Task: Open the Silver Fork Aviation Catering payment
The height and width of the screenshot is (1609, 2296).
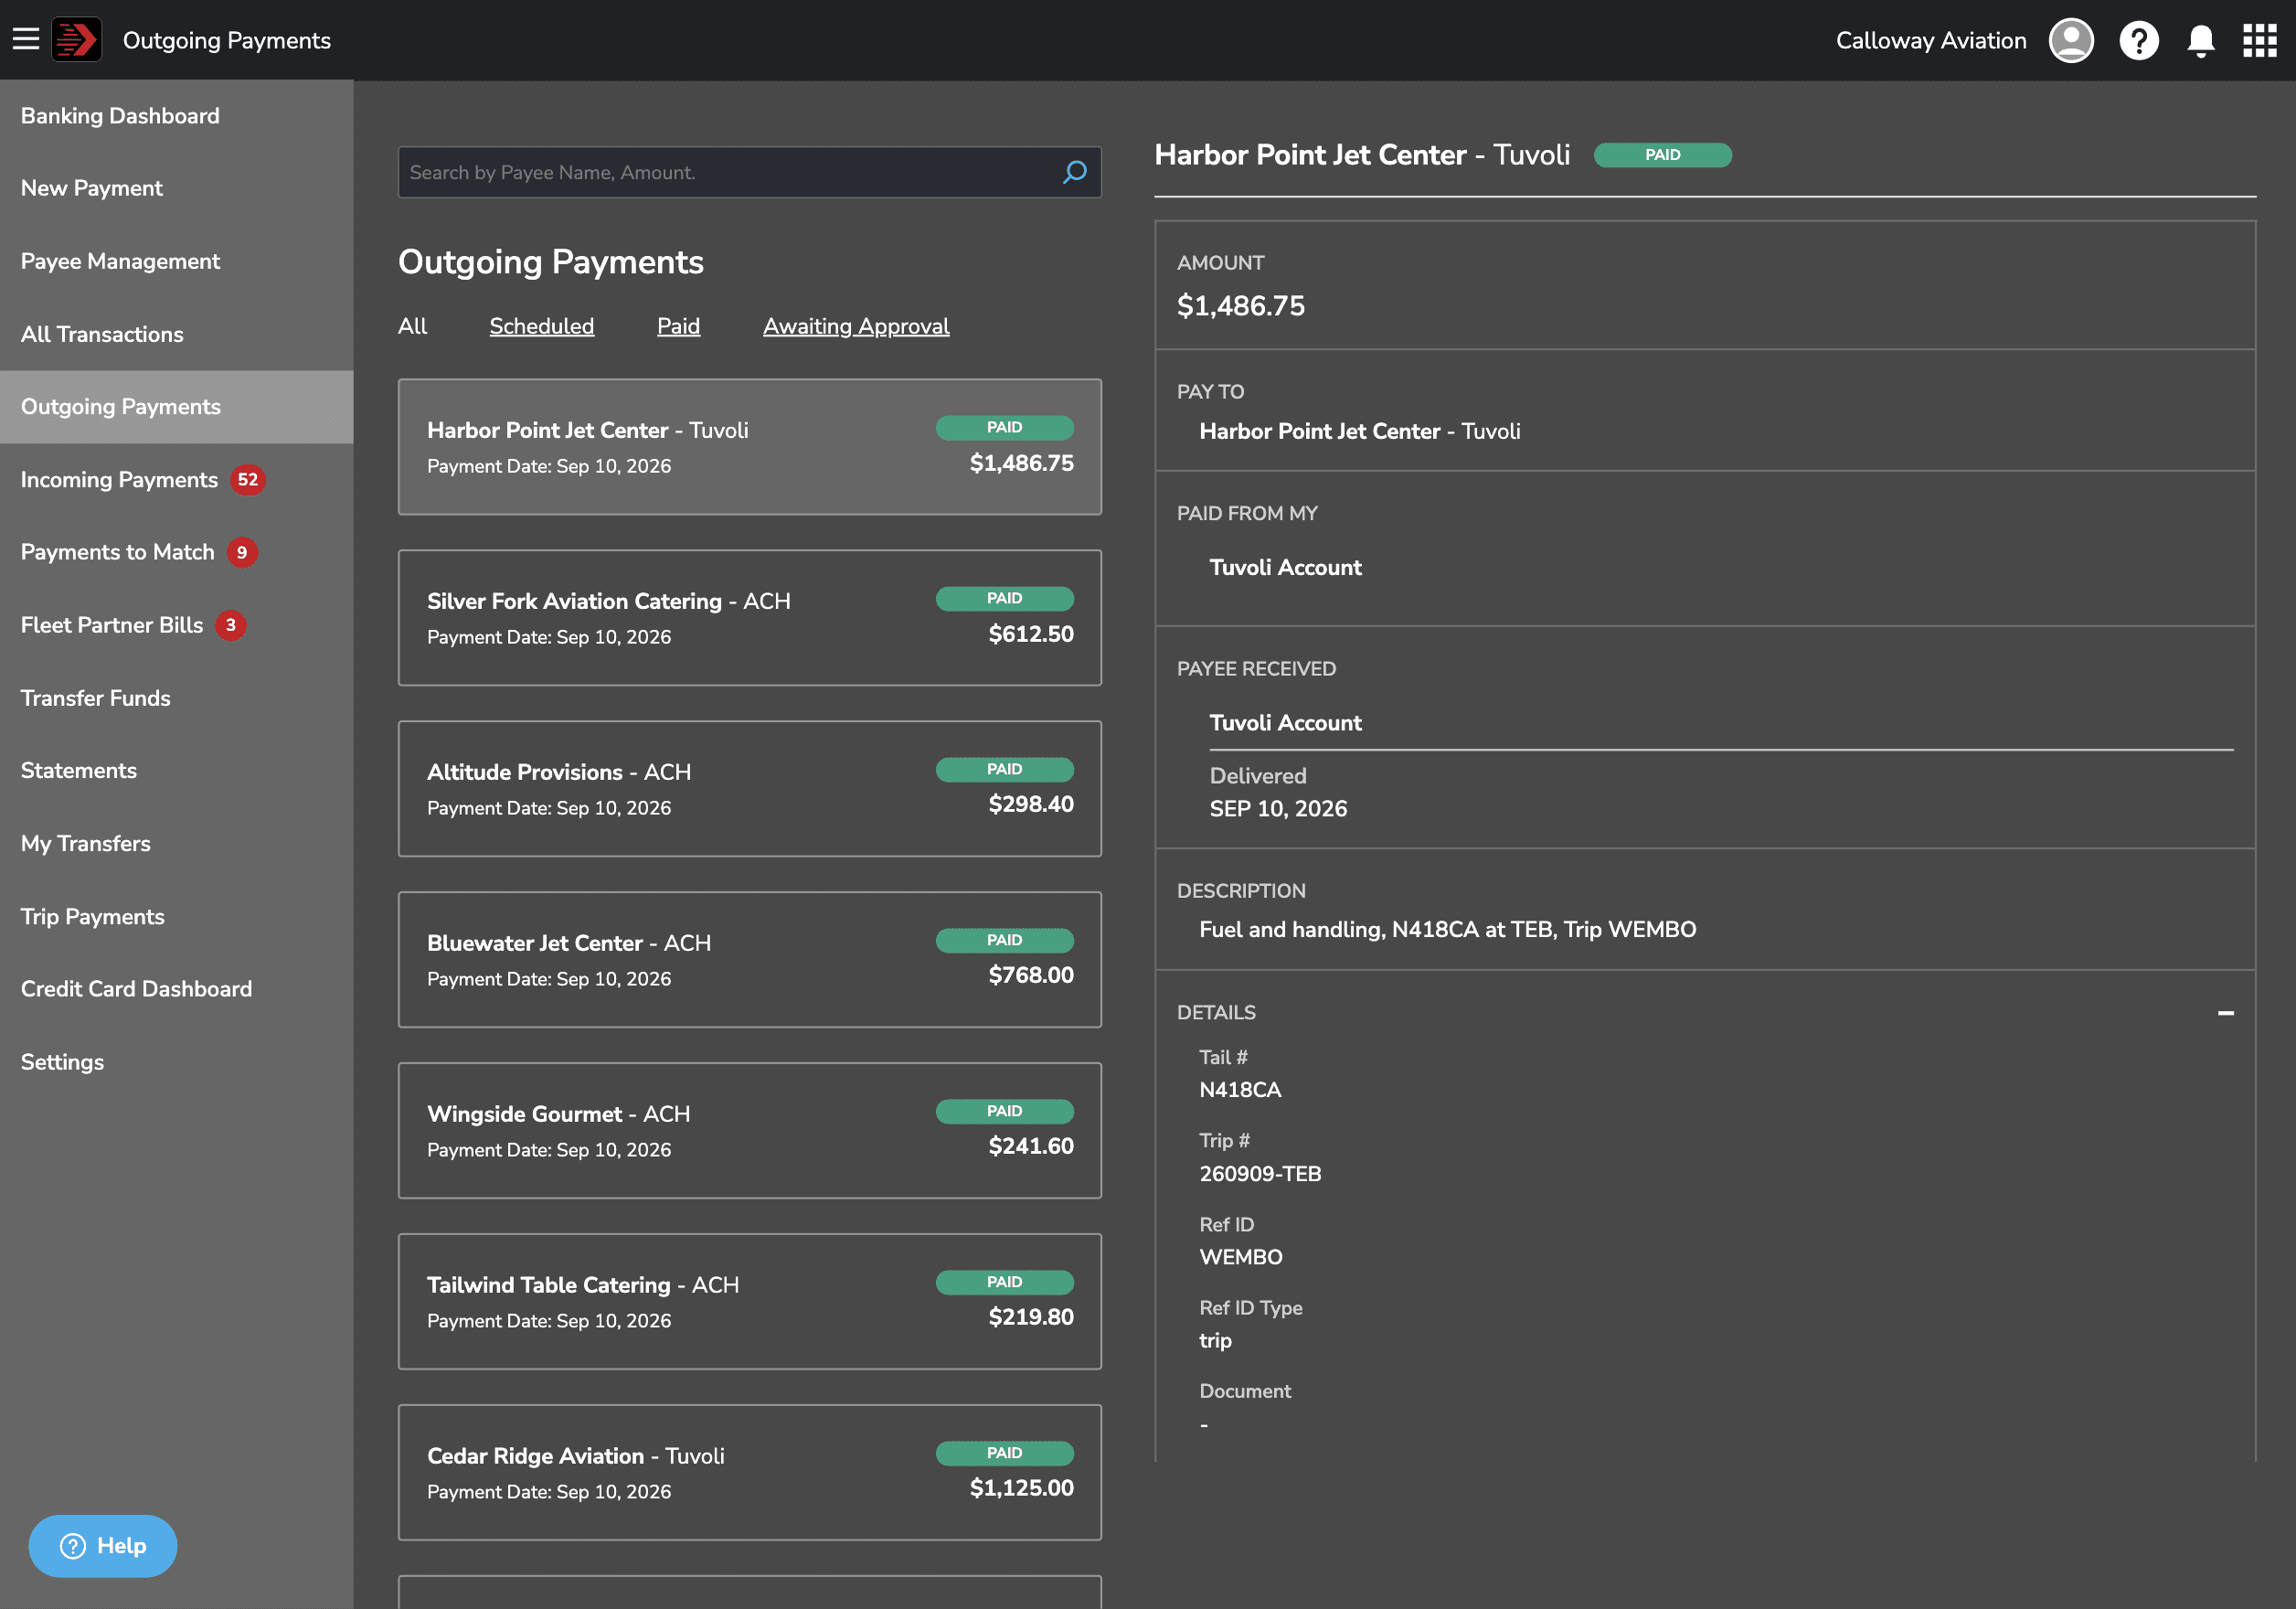Action: pyautogui.click(x=749, y=618)
